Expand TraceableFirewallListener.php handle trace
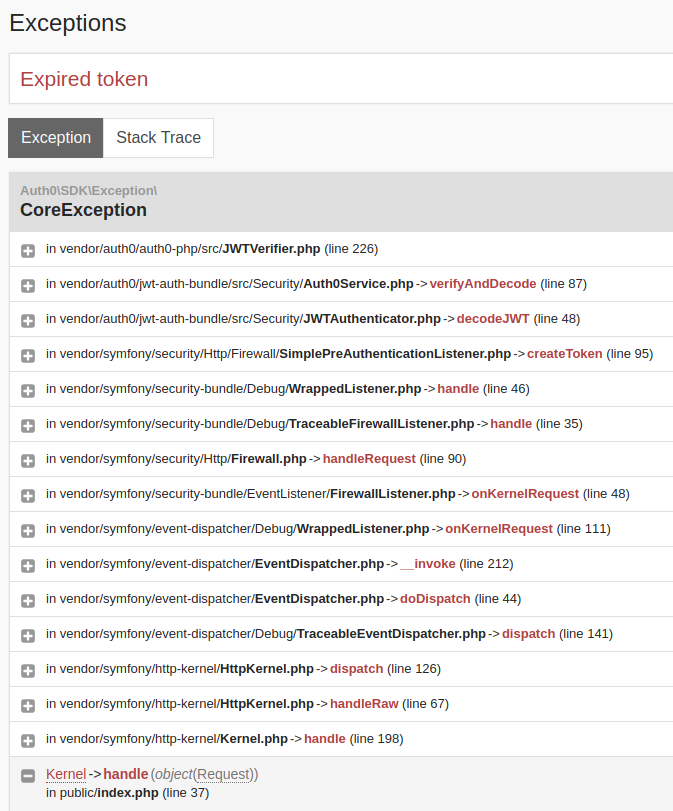The image size is (673, 811). [x=28, y=426]
